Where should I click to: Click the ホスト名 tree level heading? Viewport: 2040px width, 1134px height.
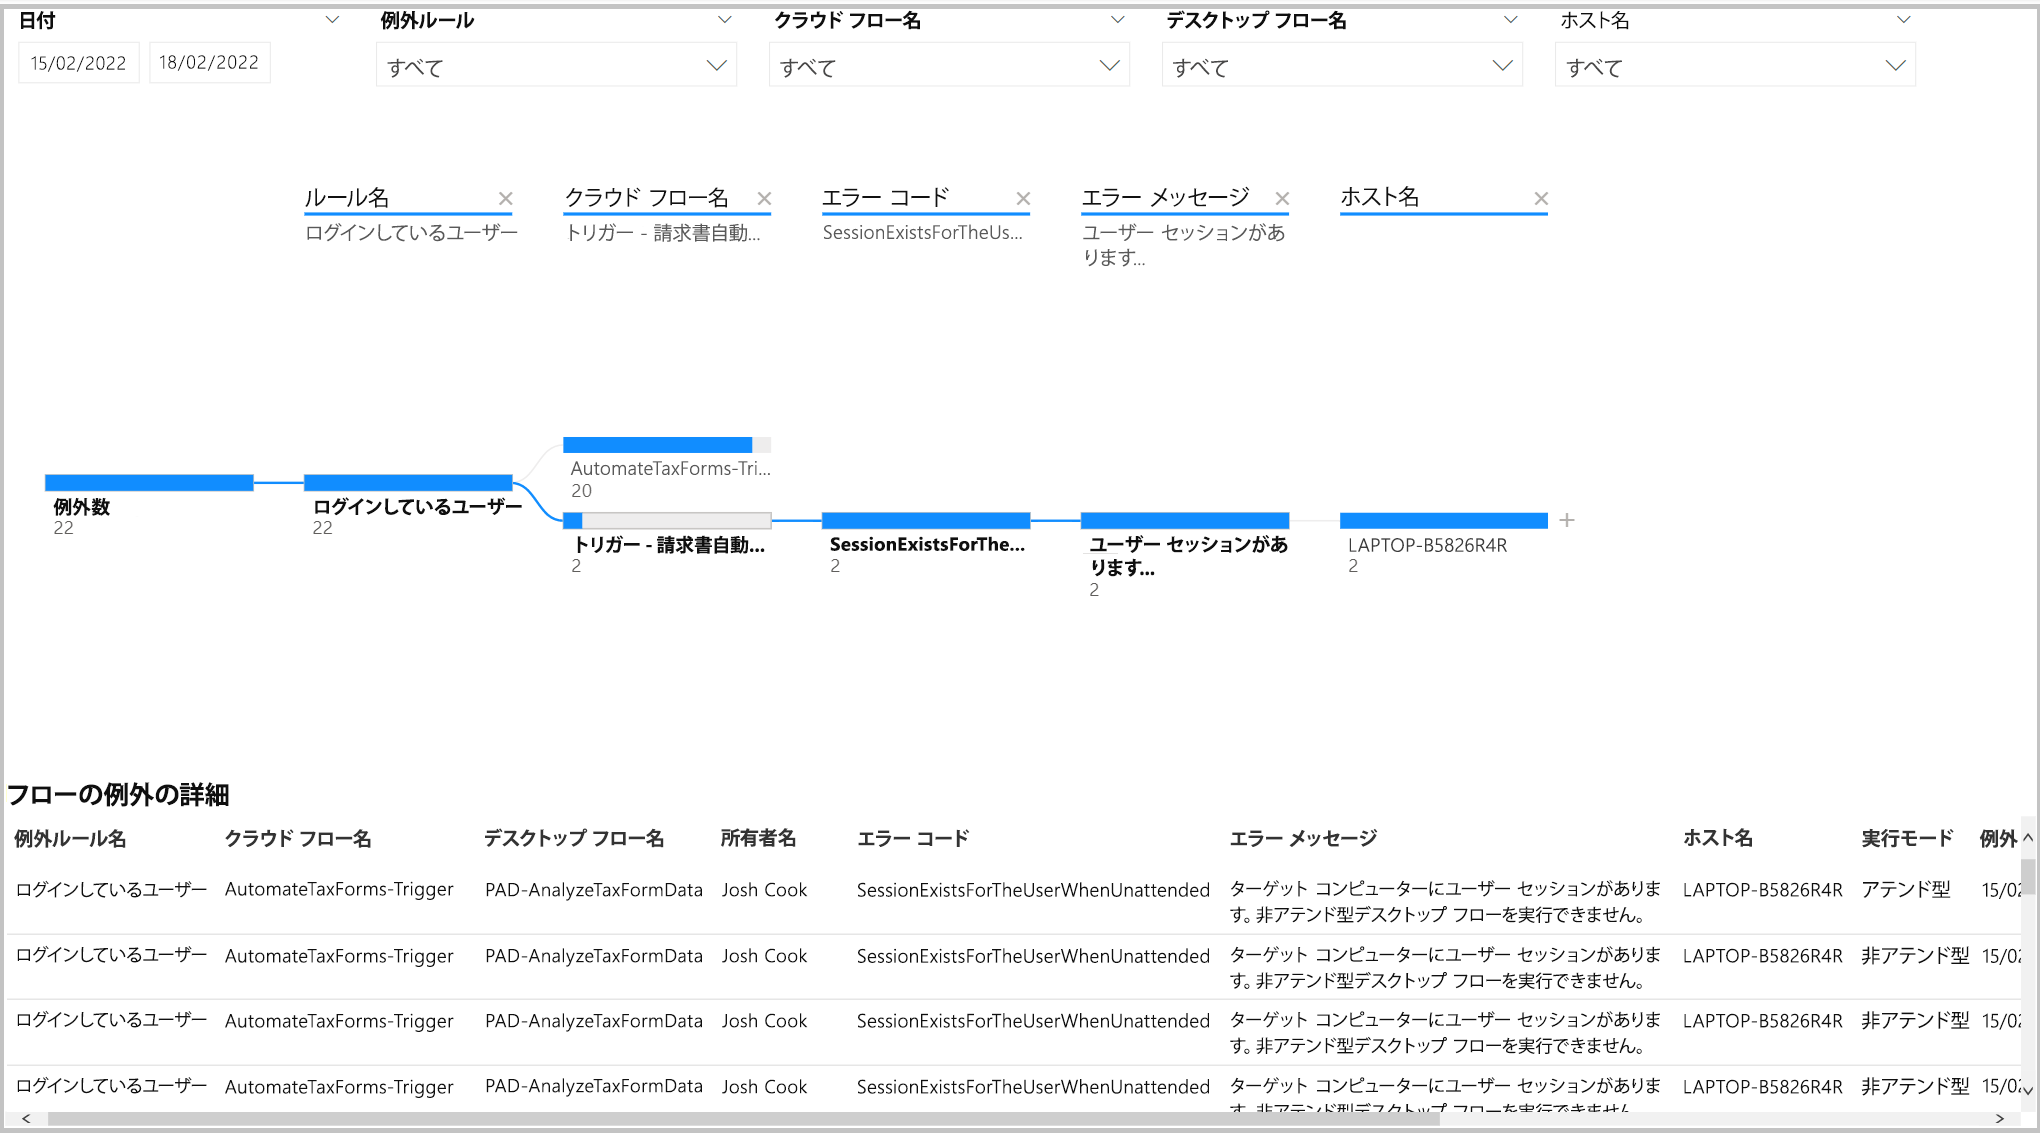point(1380,197)
